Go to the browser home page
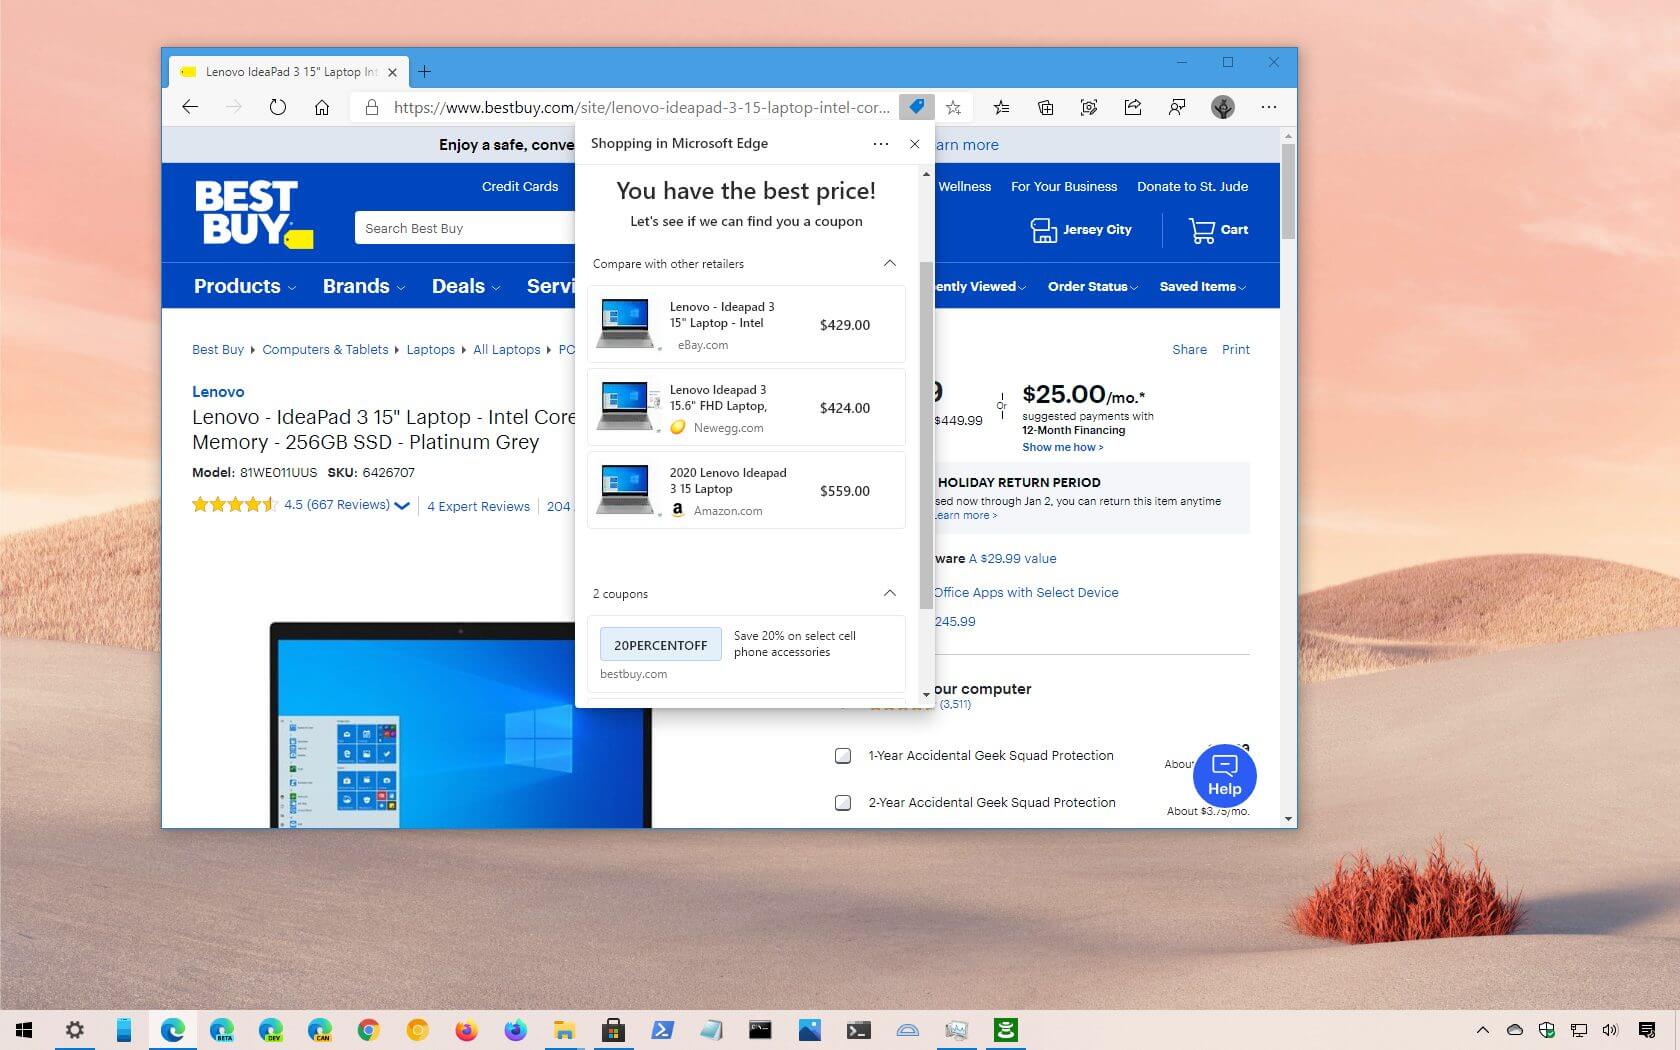The width and height of the screenshot is (1680, 1050). 322,107
